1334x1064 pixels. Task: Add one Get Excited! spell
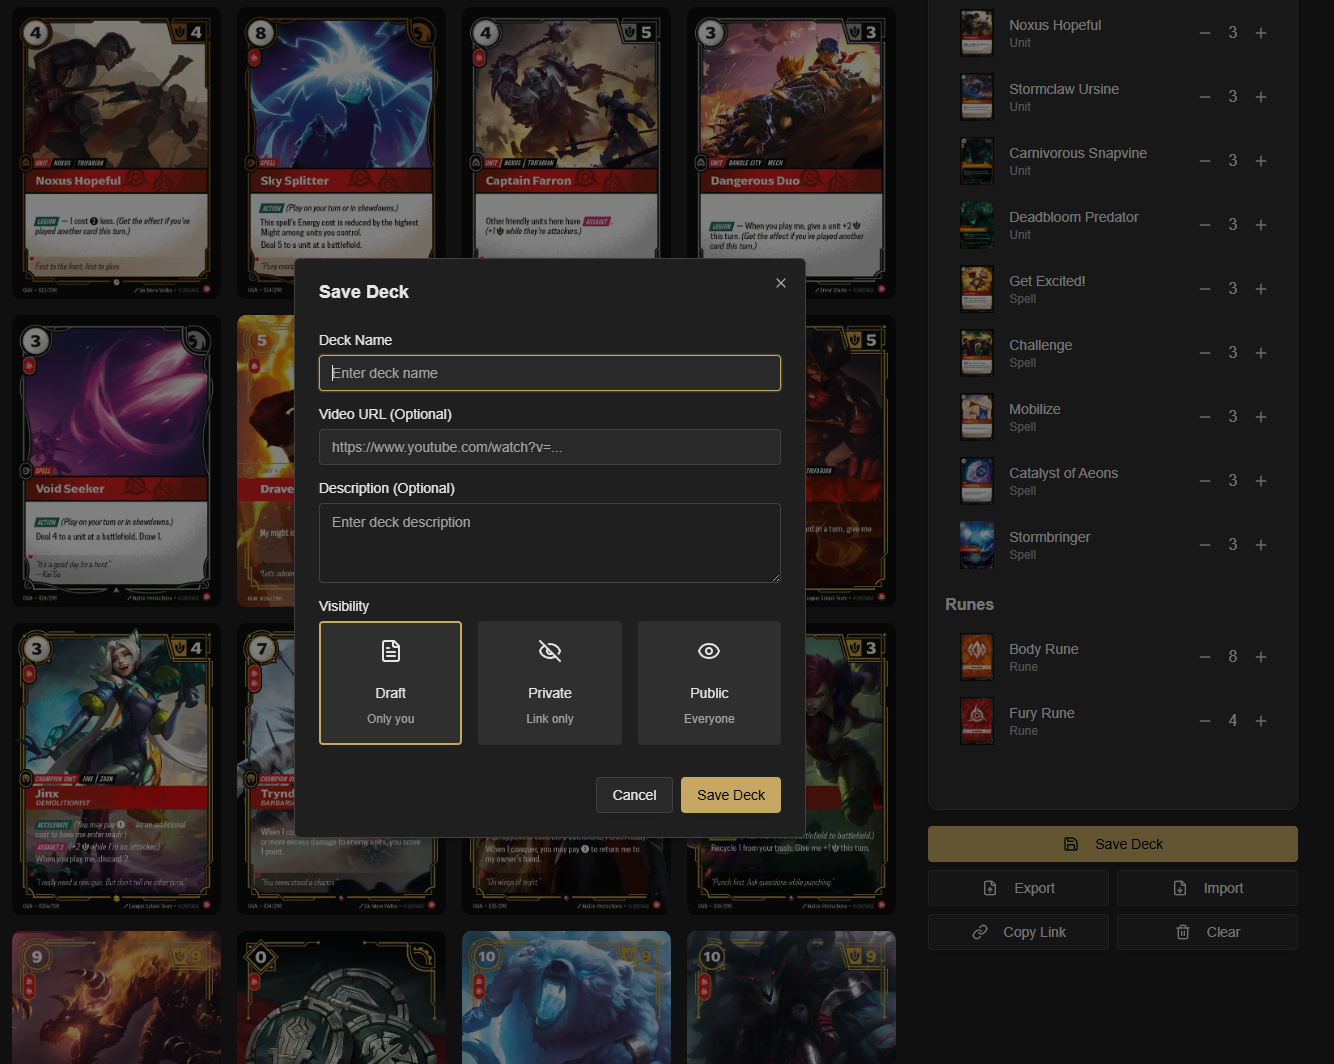click(x=1261, y=289)
